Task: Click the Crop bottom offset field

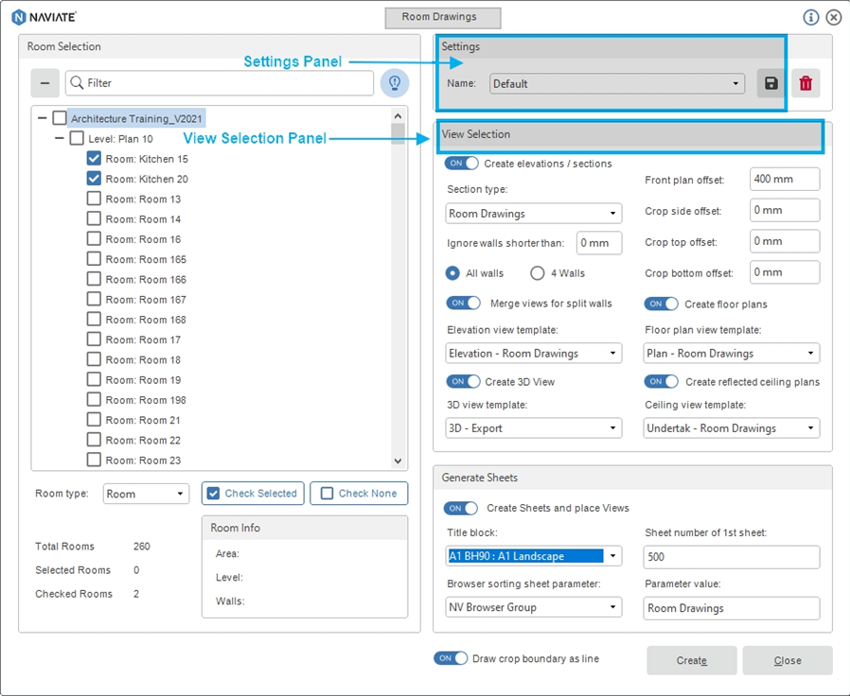Action: click(x=785, y=272)
